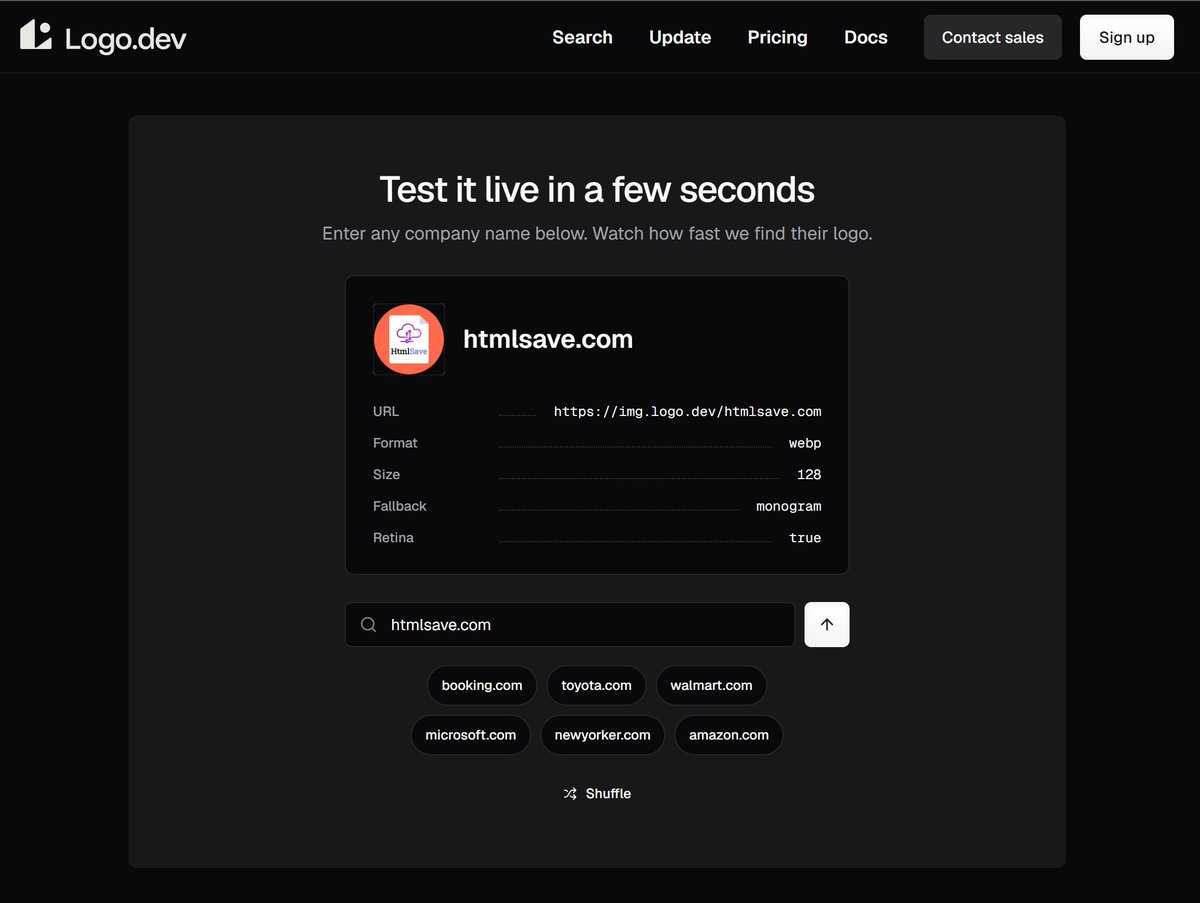Click the Format row label
1200x903 pixels.
pos(395,443)
